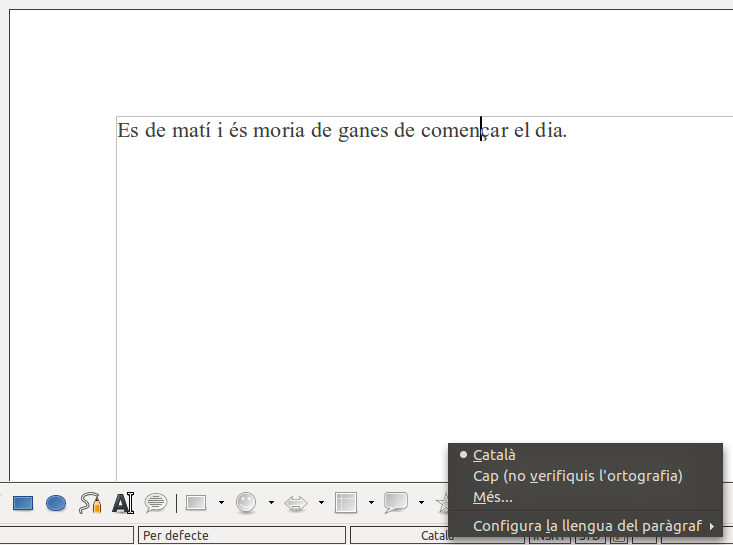Select the Ellipse drawing tool
The width and height of the screenshot is (733, 545).
pos(56,503)
